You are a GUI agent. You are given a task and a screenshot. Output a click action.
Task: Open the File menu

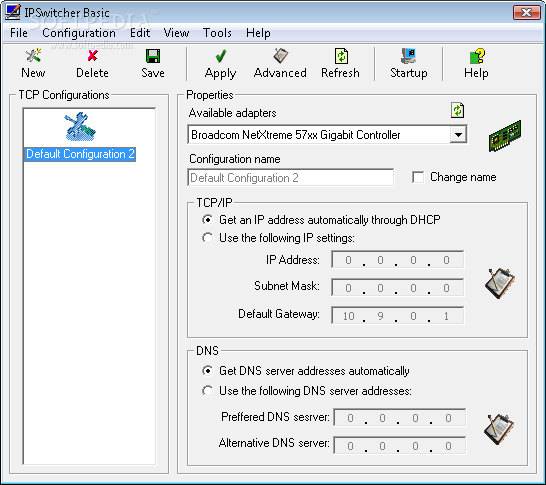pos(19,33)
